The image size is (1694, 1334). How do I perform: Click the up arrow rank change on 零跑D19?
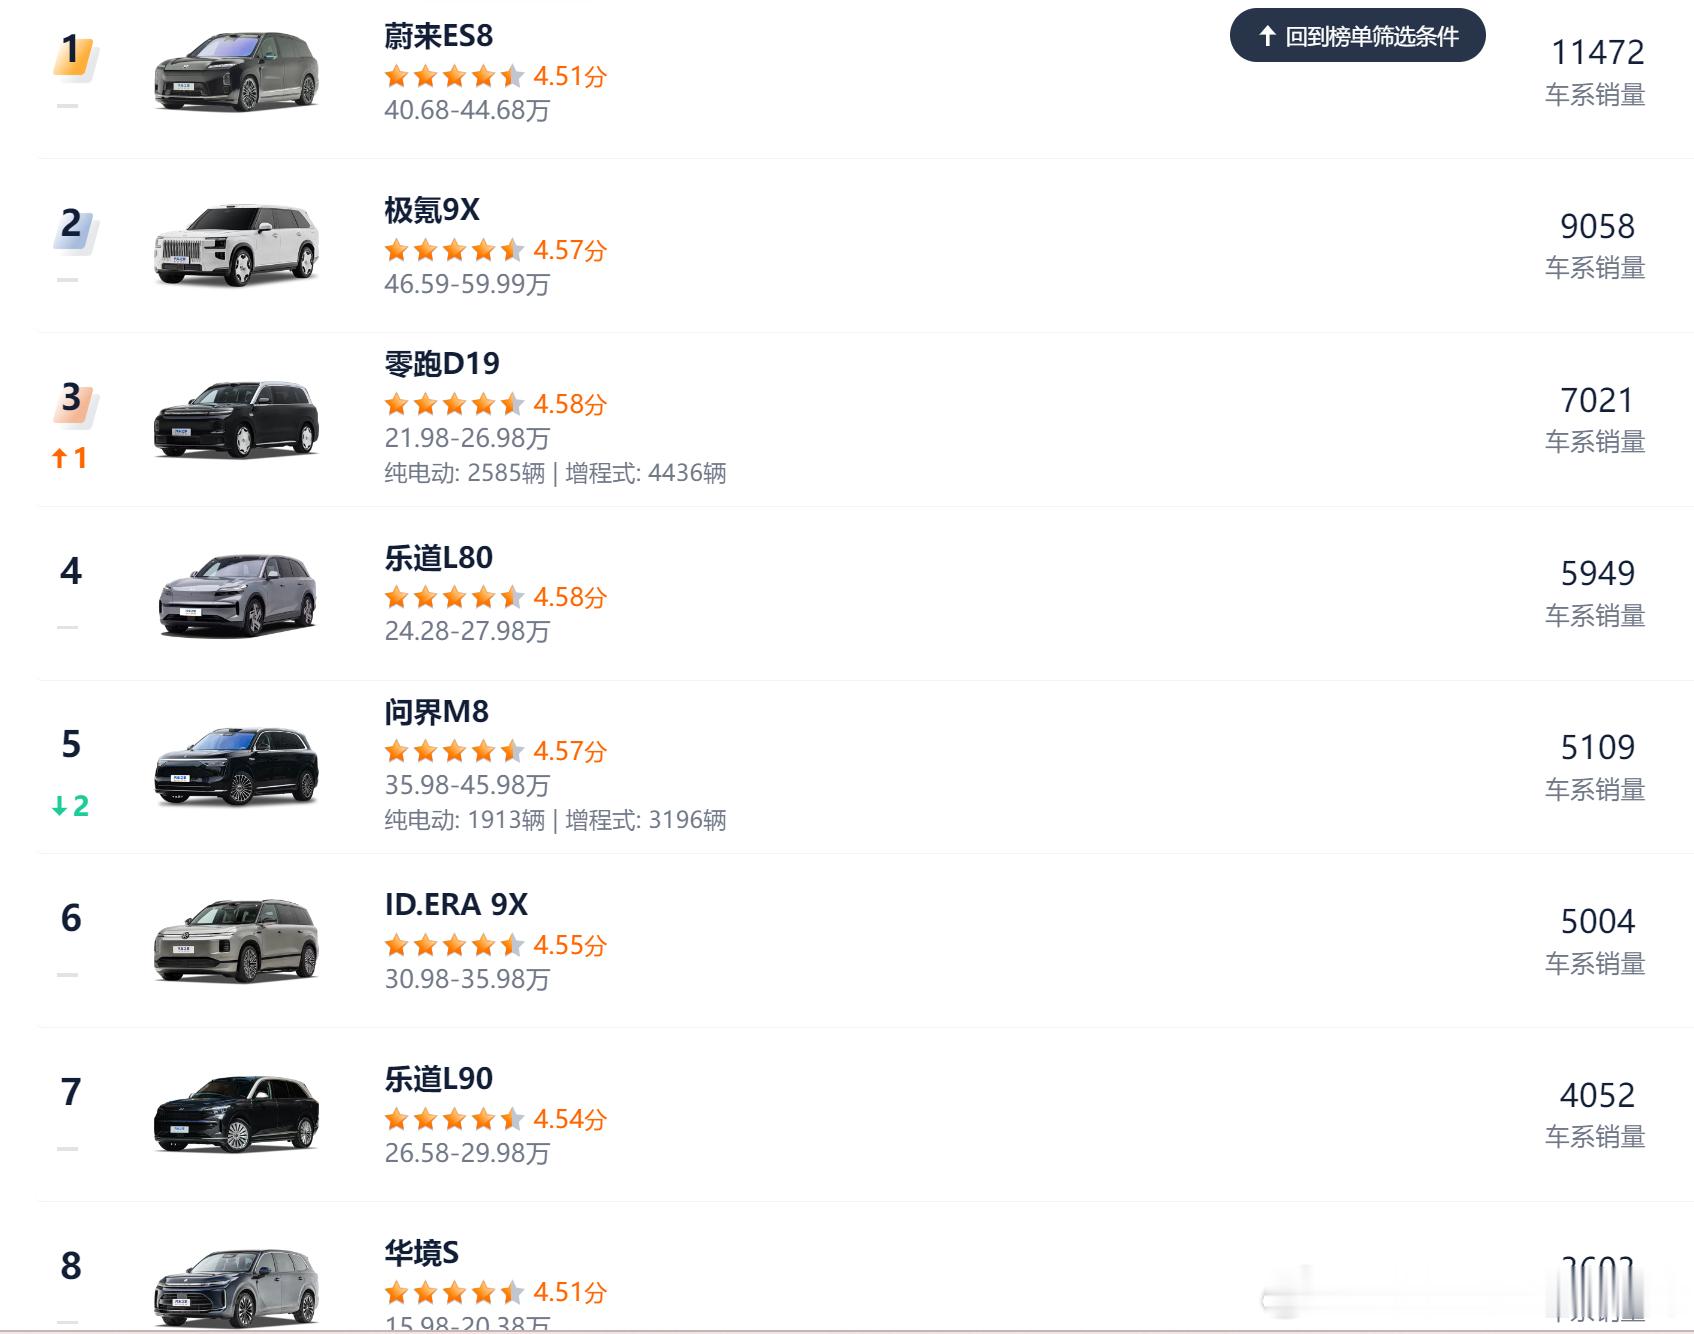pos(69,458)
